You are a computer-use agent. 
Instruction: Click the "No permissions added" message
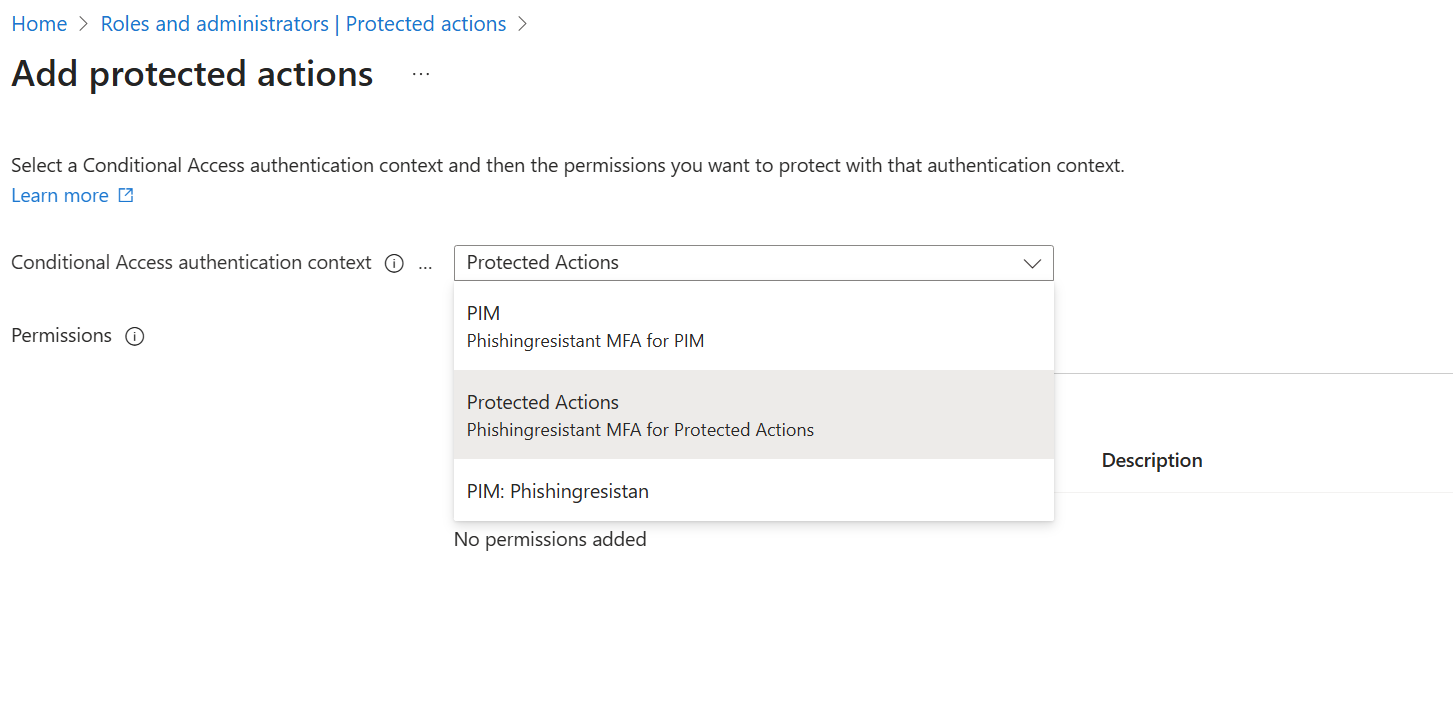click(550, 539)
